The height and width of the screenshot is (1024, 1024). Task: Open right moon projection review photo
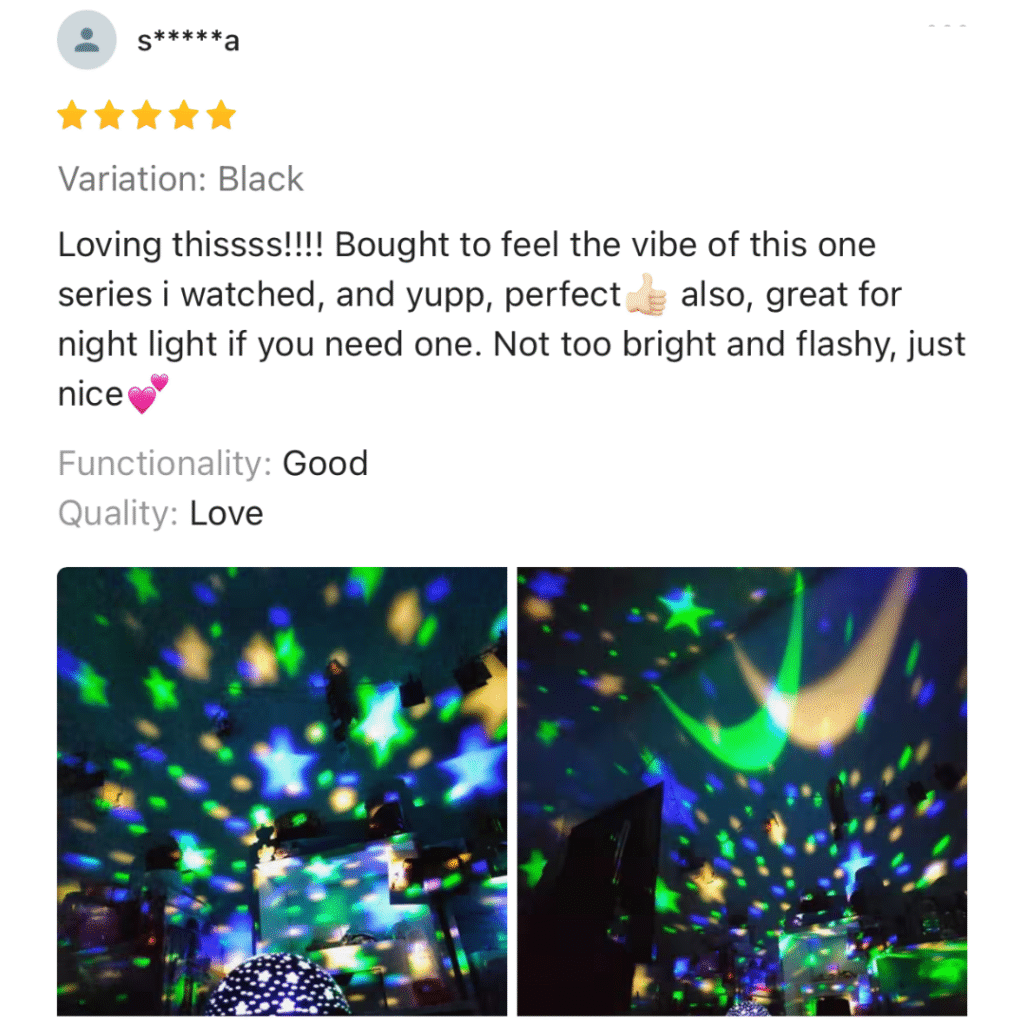pos(742,792)
